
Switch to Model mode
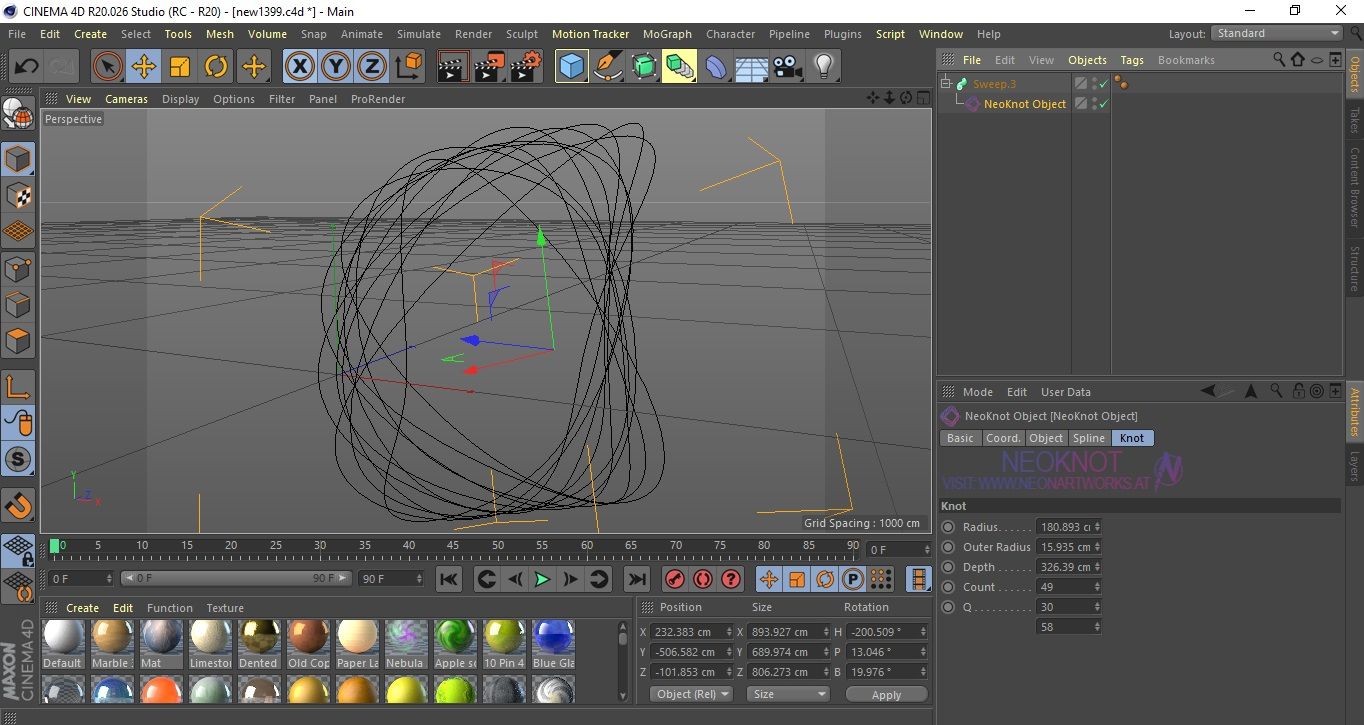click(18, 159)
